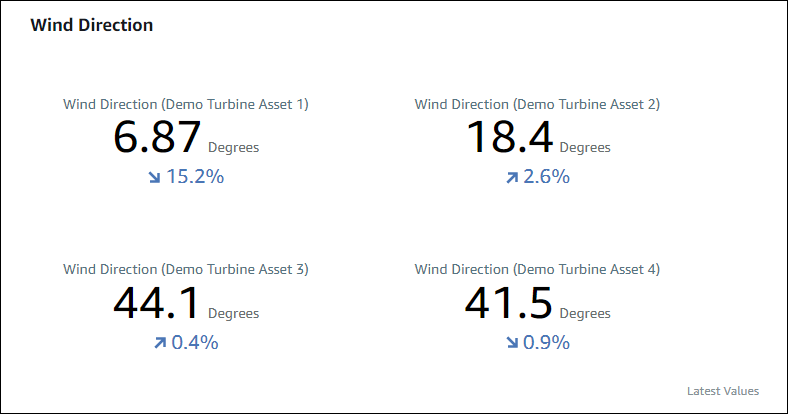
Task: Click the up-trend arrow for Turbine Asset 3
Action: coord(159,343)
